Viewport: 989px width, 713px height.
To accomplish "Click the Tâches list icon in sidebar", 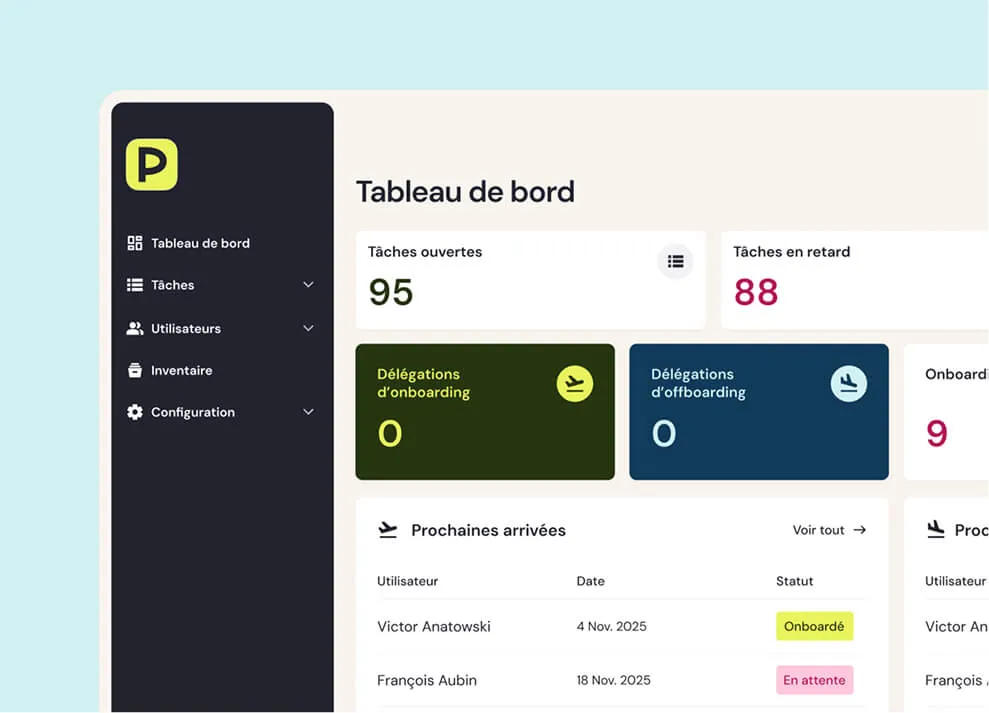I will coord(134,285).
